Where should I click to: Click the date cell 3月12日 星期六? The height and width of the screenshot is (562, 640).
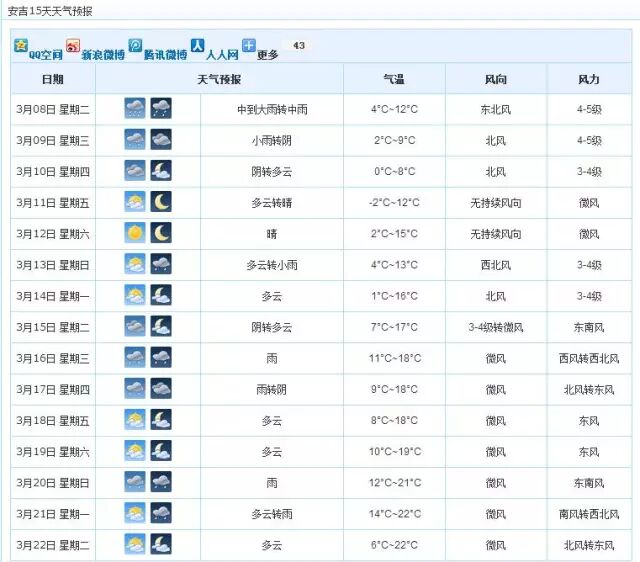coord(53,234)
